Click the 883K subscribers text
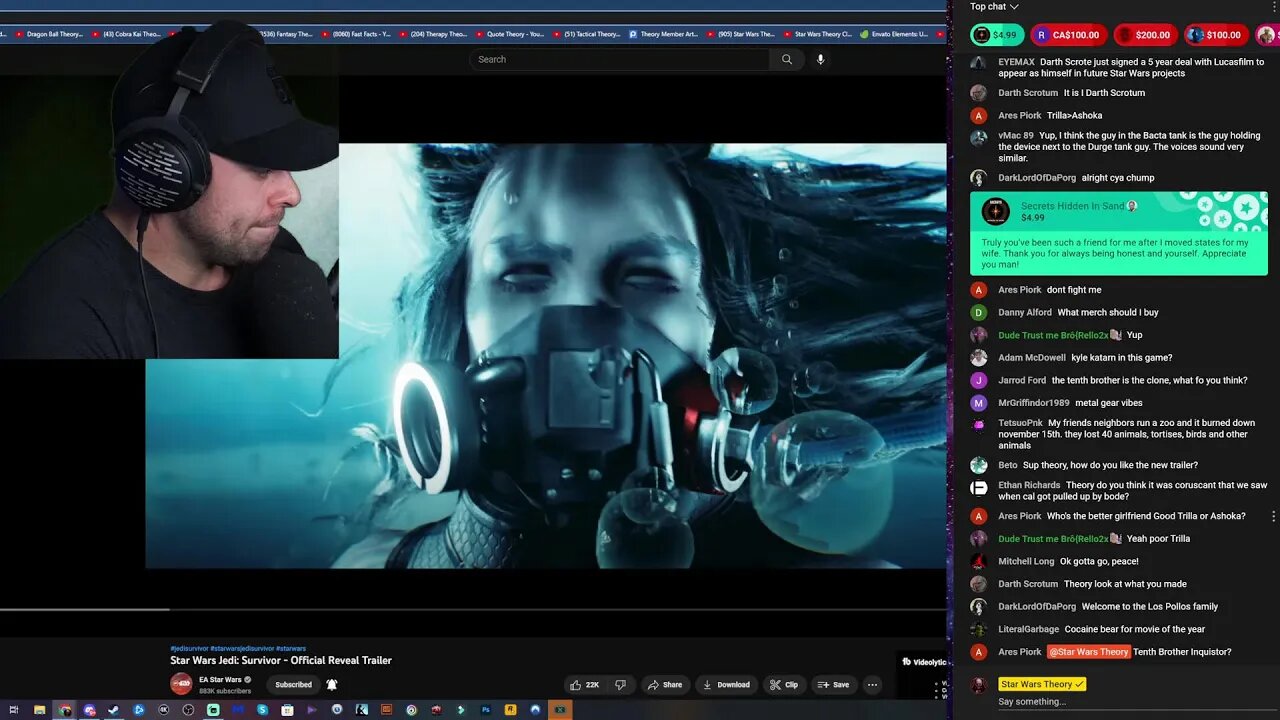Image resolution: width=1280 pixels, height=720 pixels. coord(225,691)
